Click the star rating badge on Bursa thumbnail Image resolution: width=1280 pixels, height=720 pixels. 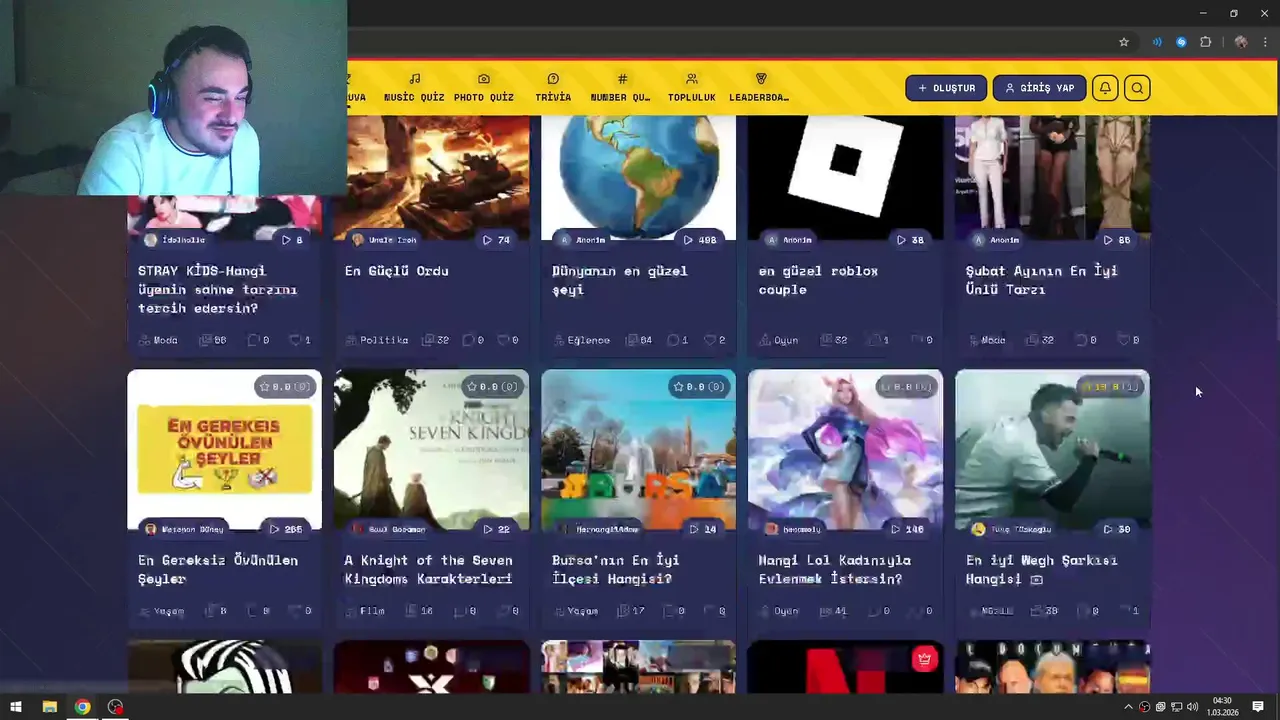click(700, 386)
